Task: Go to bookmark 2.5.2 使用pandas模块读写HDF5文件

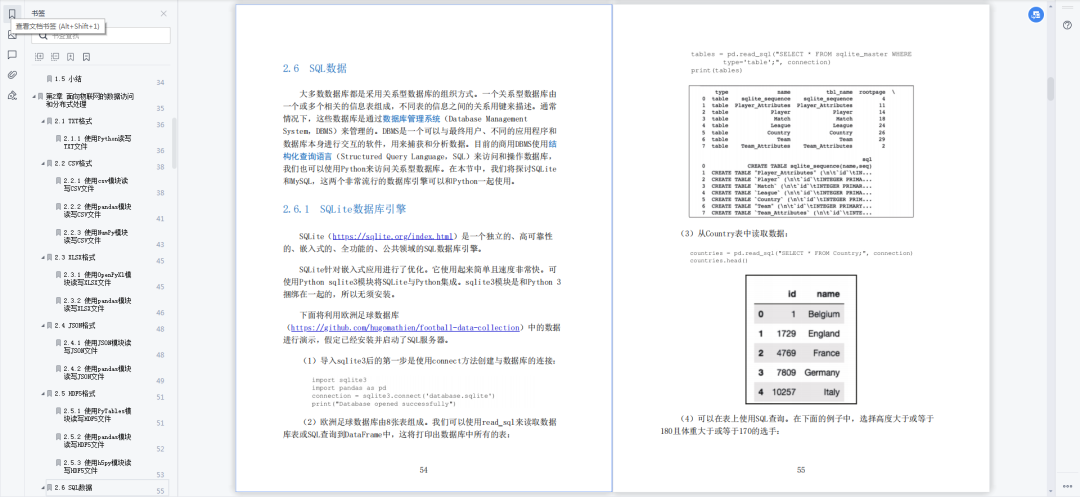Action: 98,441
